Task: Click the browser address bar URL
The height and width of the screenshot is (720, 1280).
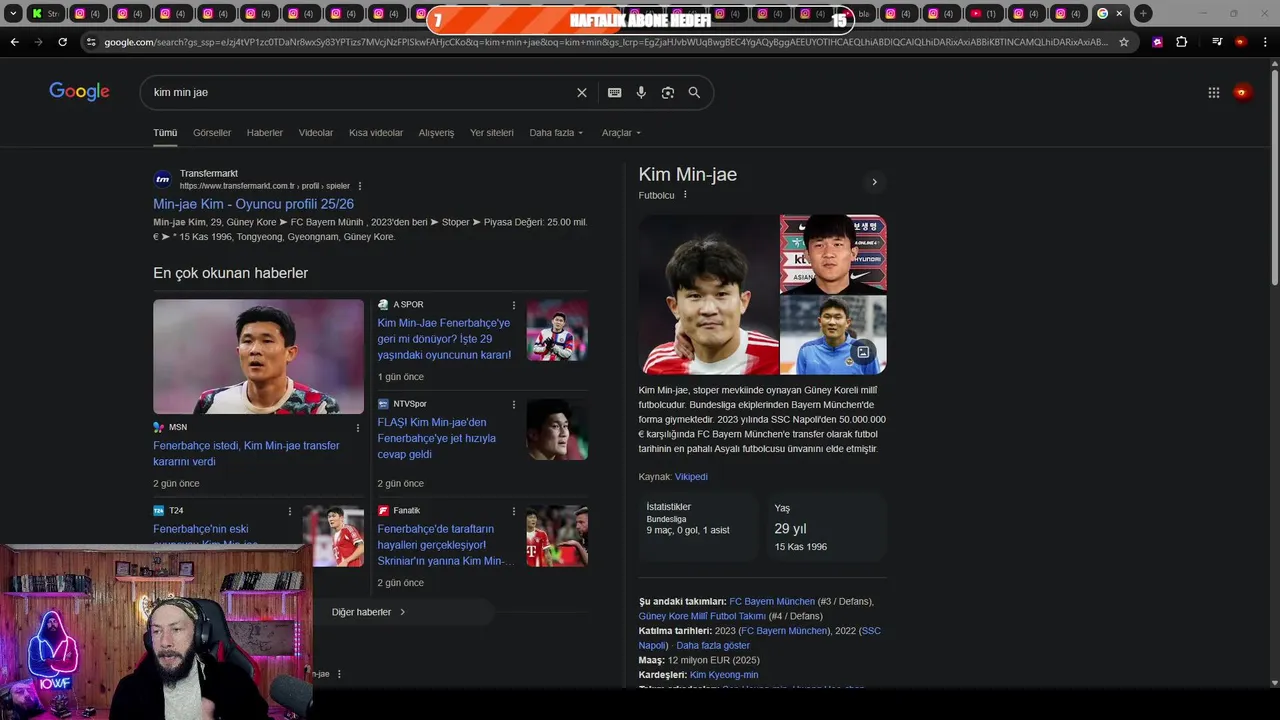Action: pos(605,42)
